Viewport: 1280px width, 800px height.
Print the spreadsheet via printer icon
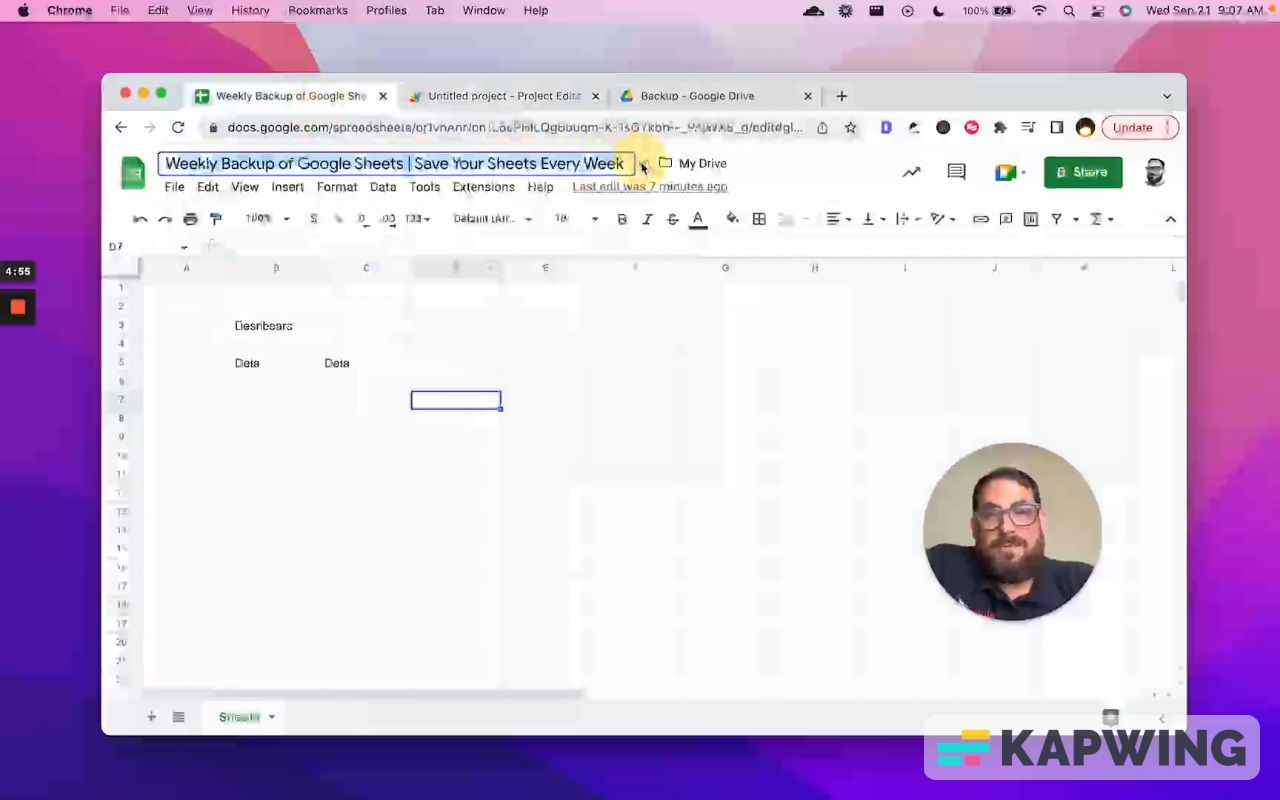190,219
